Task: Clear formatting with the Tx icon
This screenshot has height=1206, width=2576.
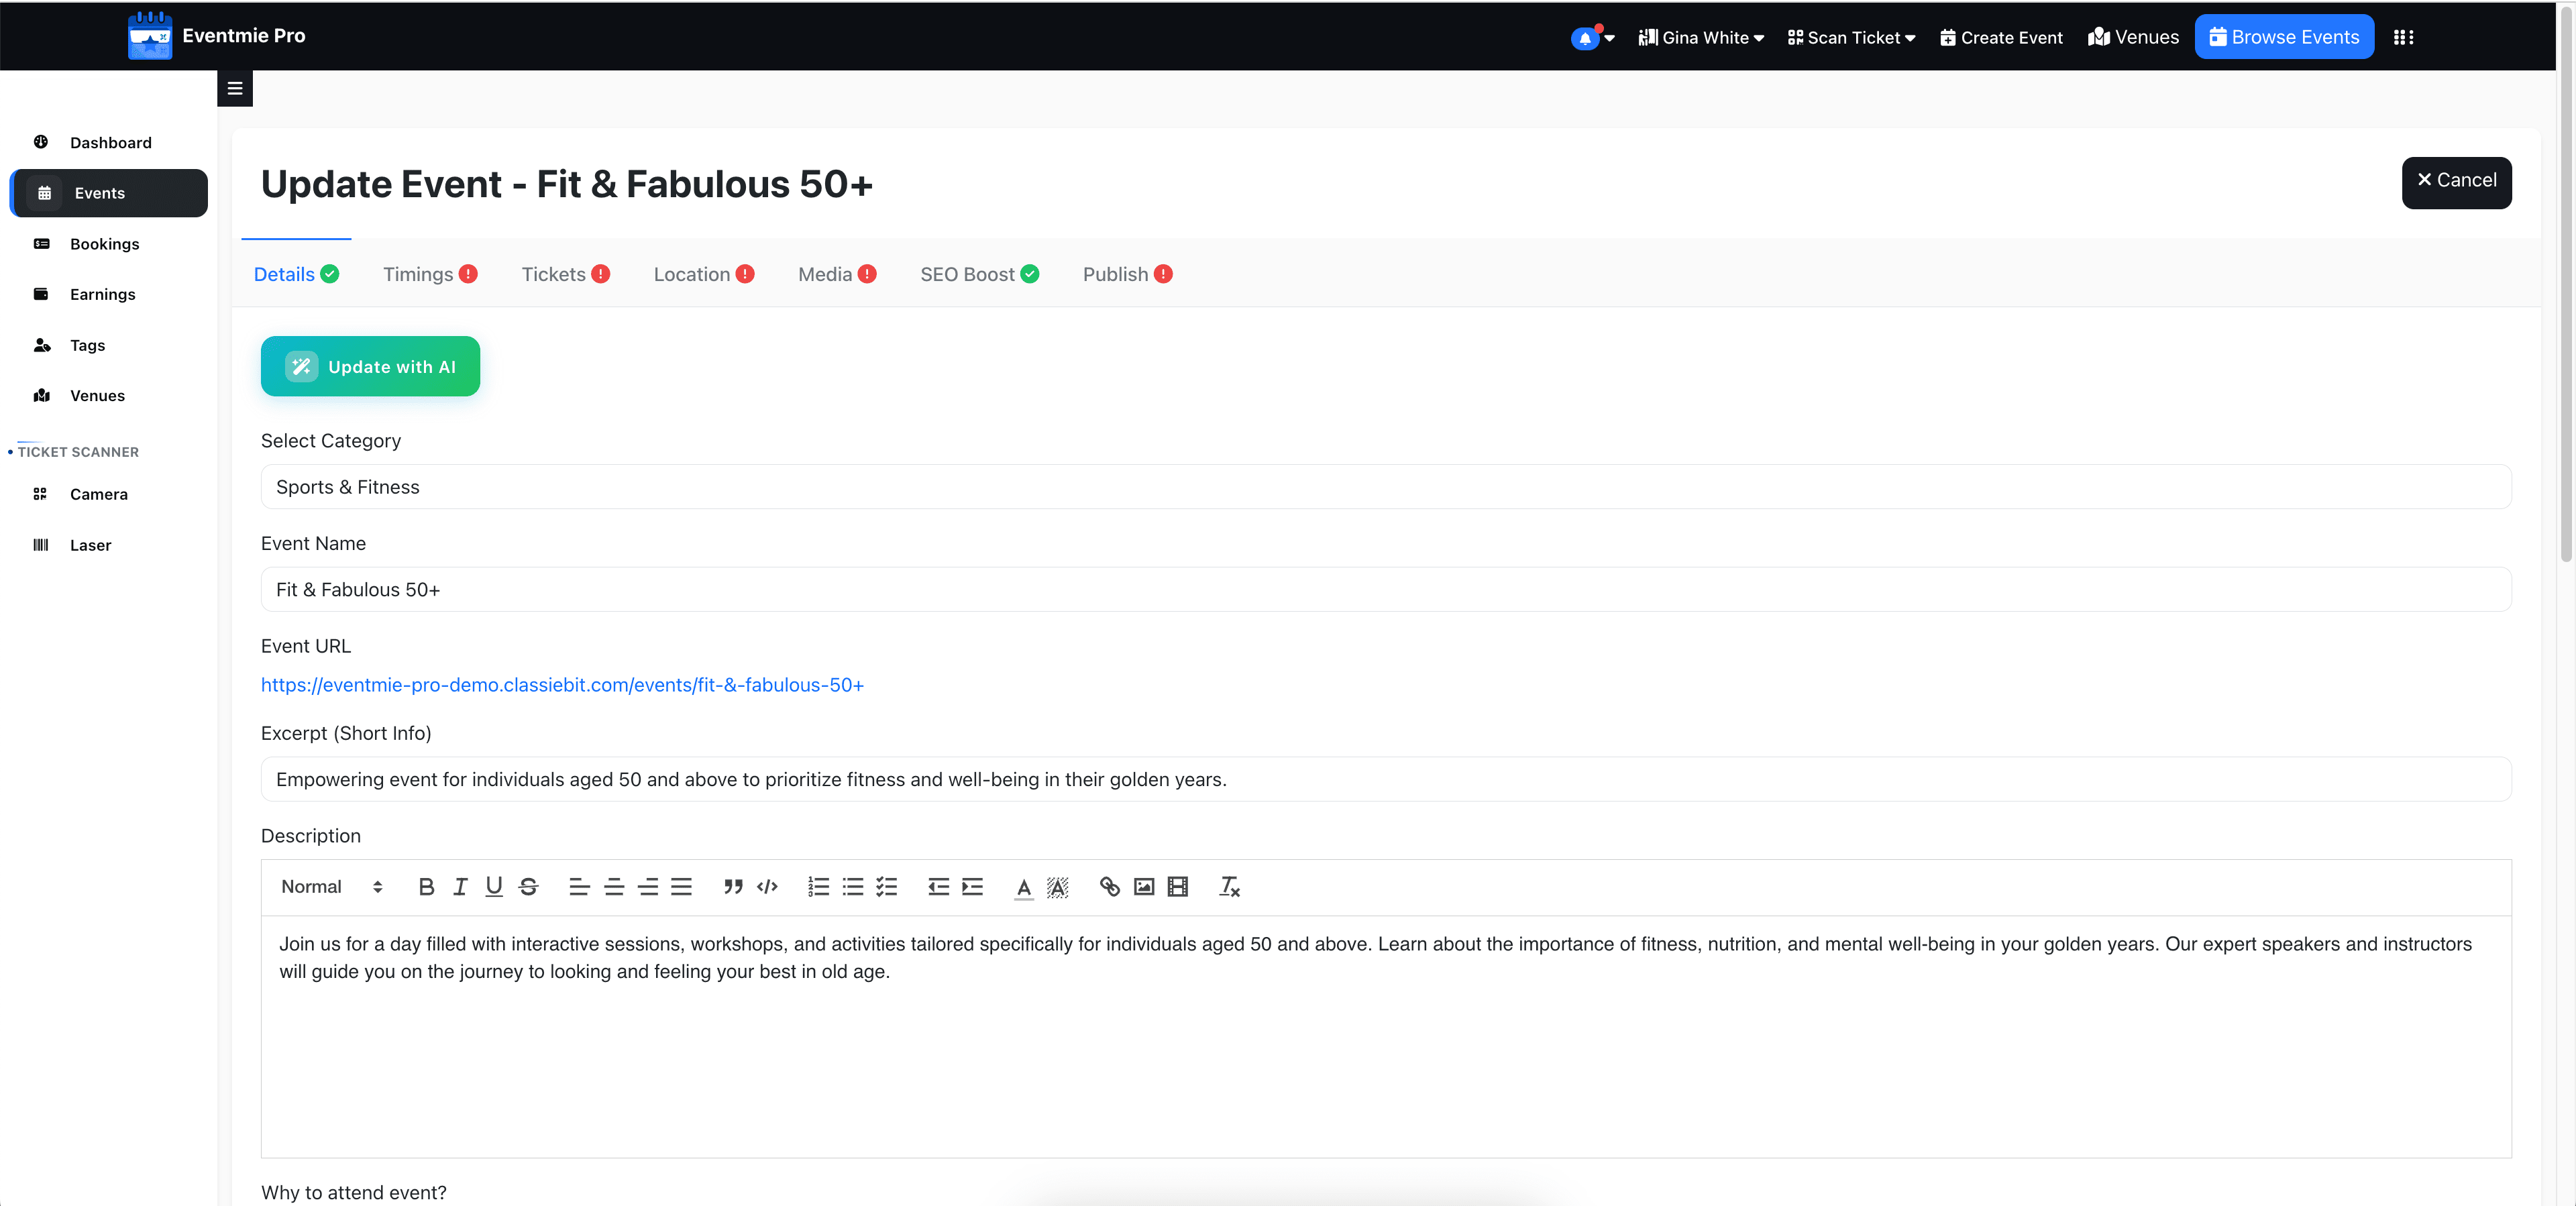Action: pyautogui.click(x=1229, y=887)
